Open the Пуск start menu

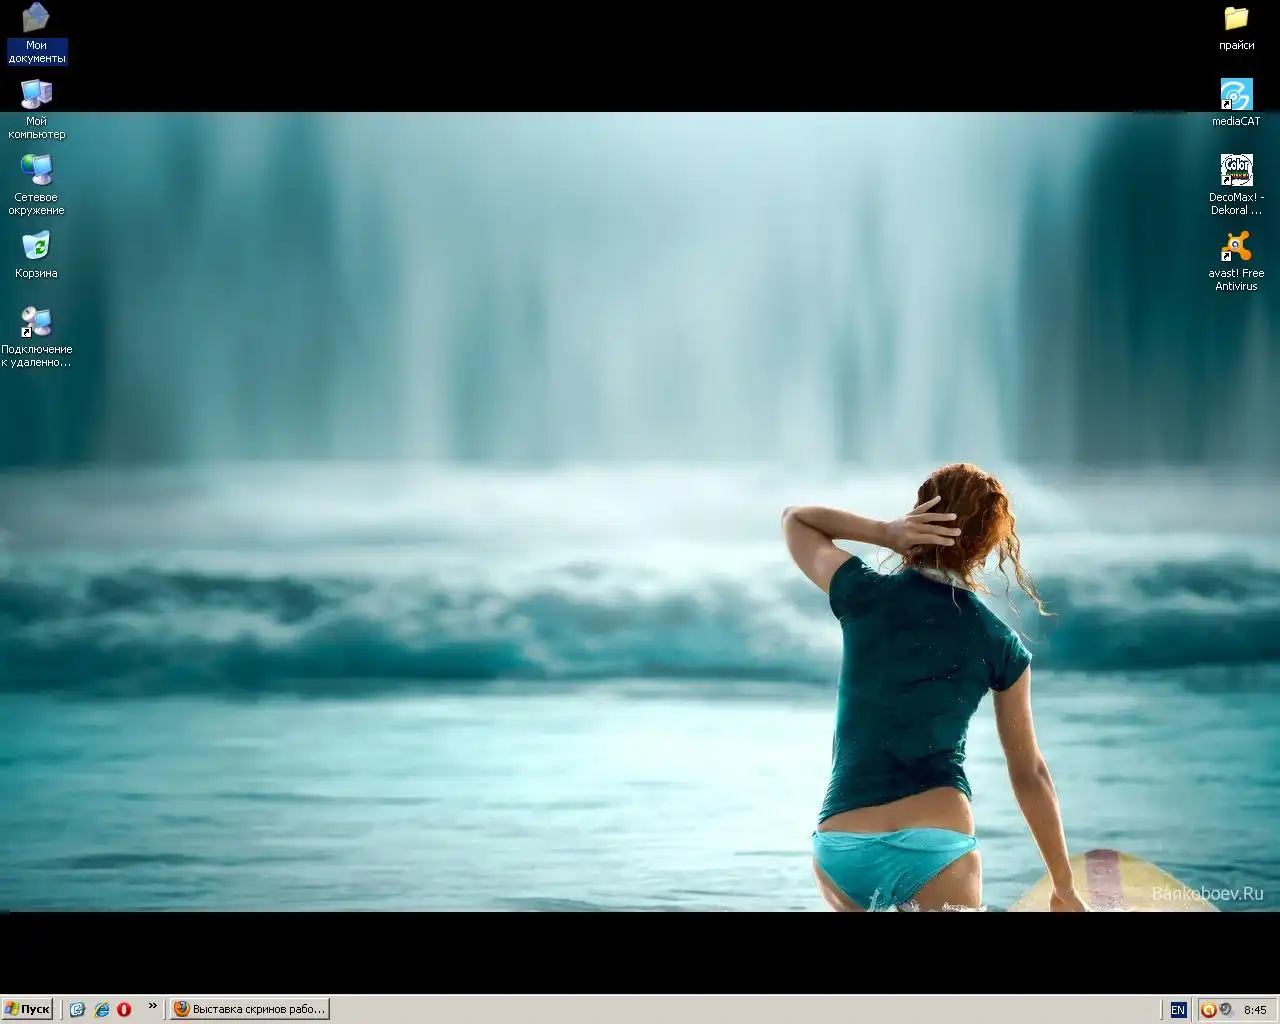click(27, 1009)
